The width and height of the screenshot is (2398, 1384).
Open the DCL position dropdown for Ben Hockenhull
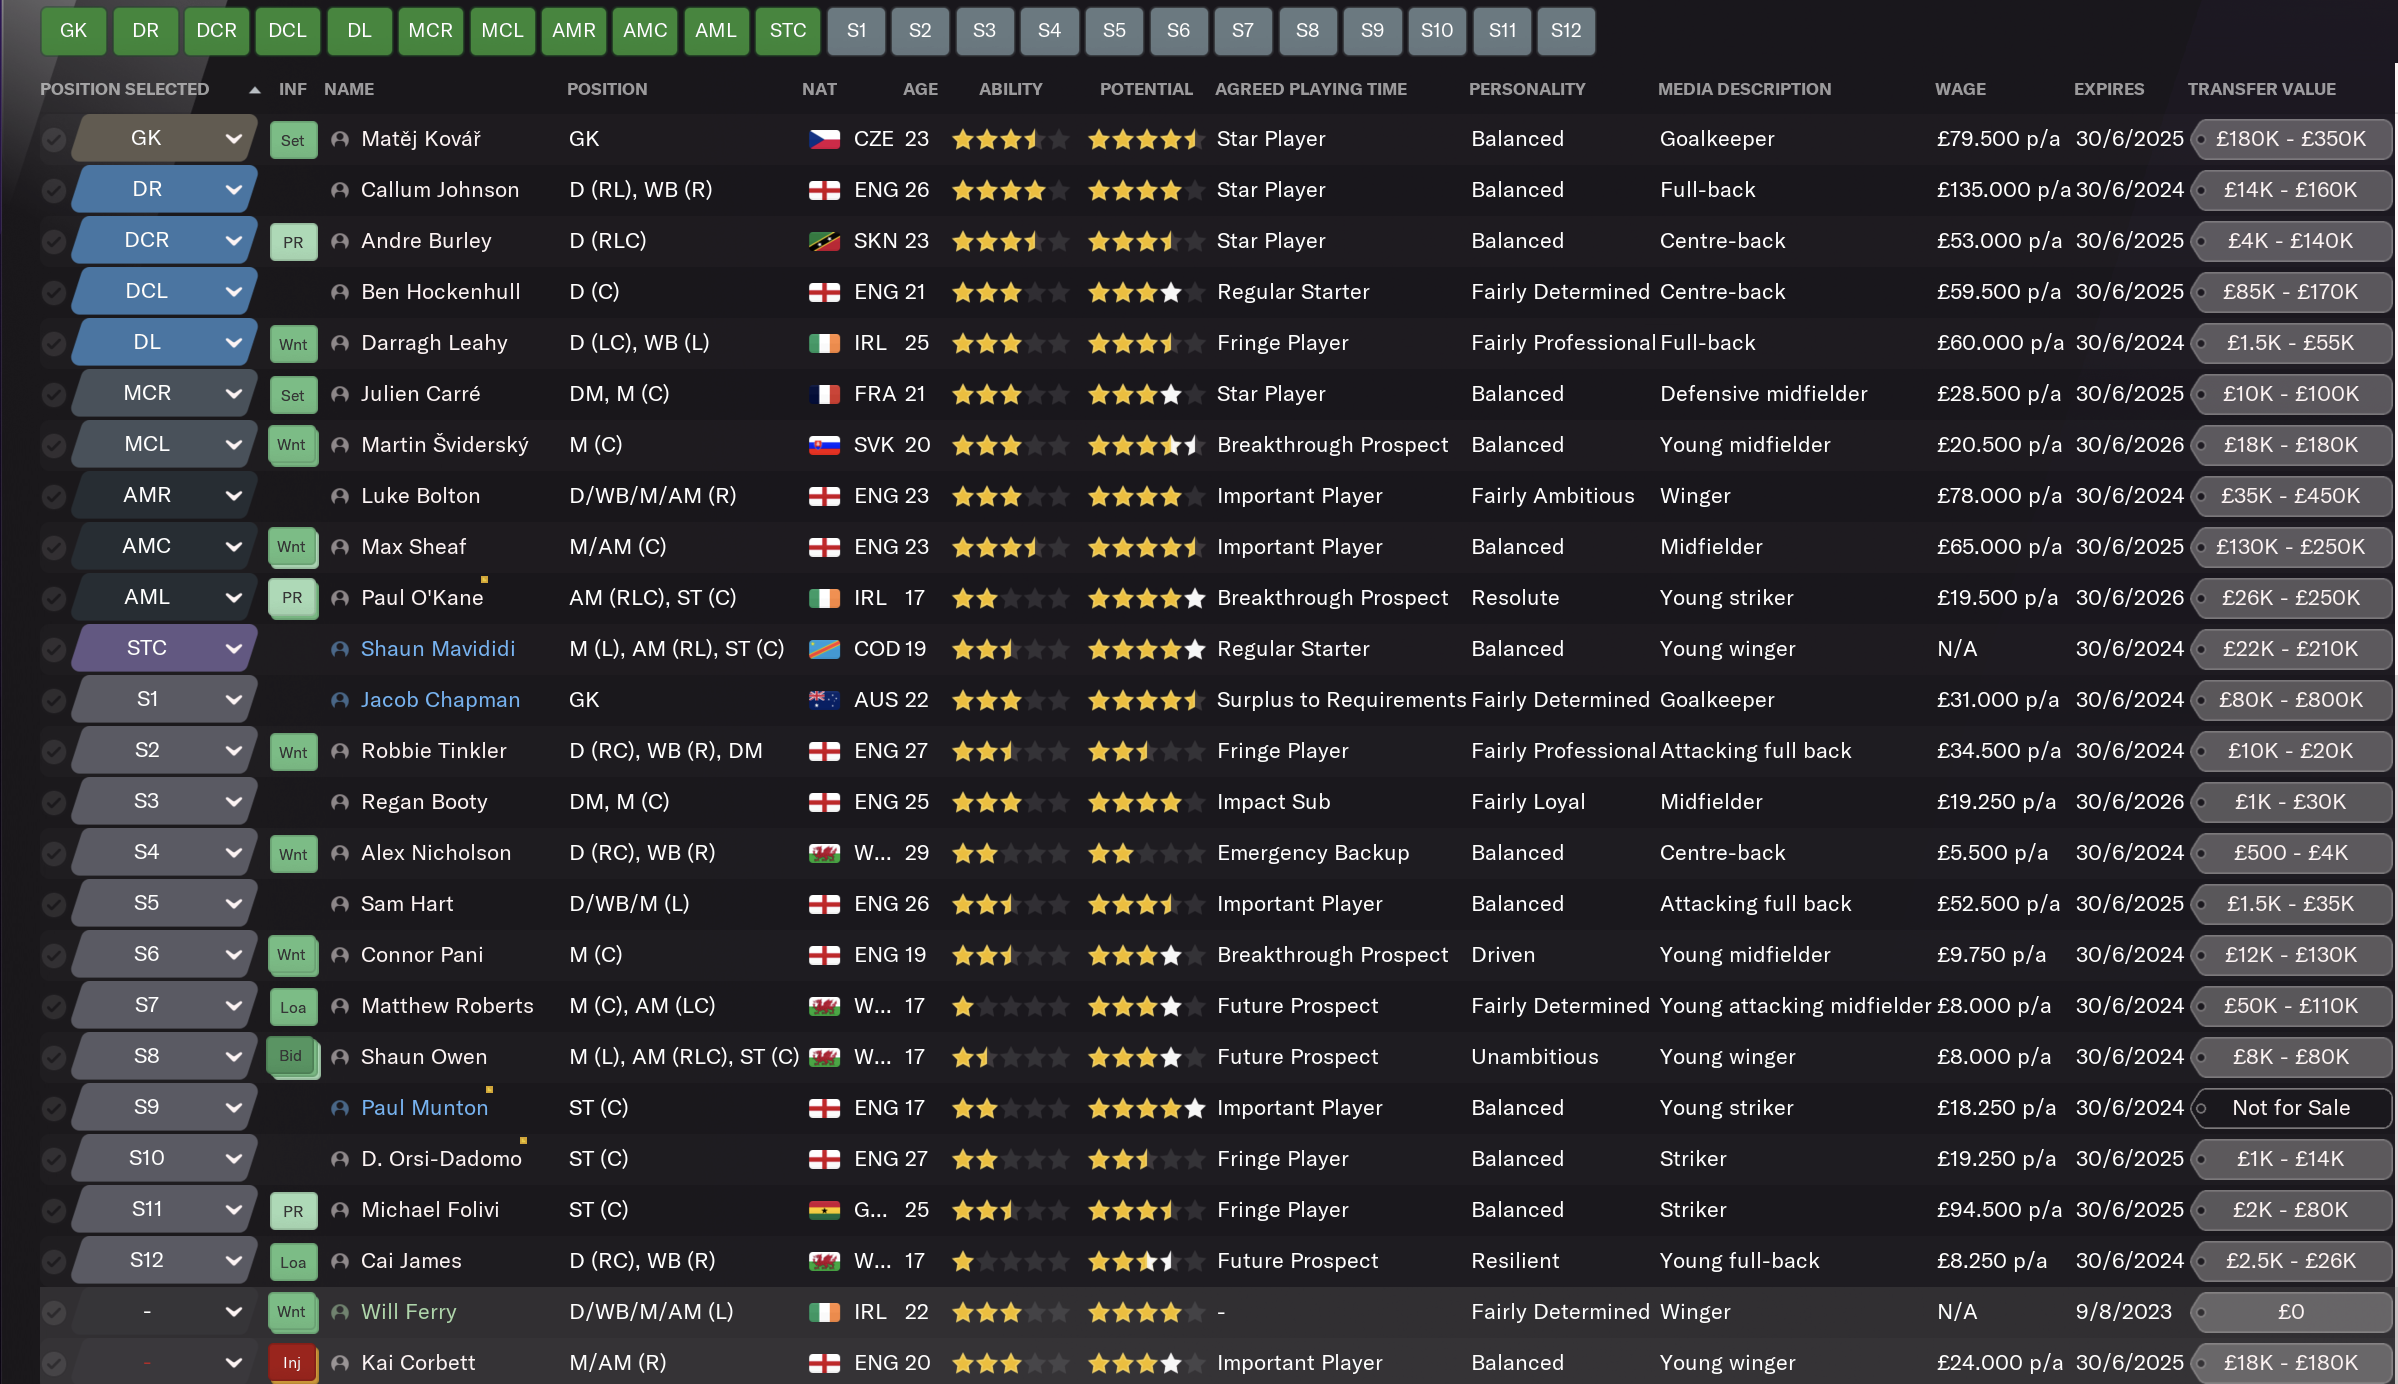(165, 291)
